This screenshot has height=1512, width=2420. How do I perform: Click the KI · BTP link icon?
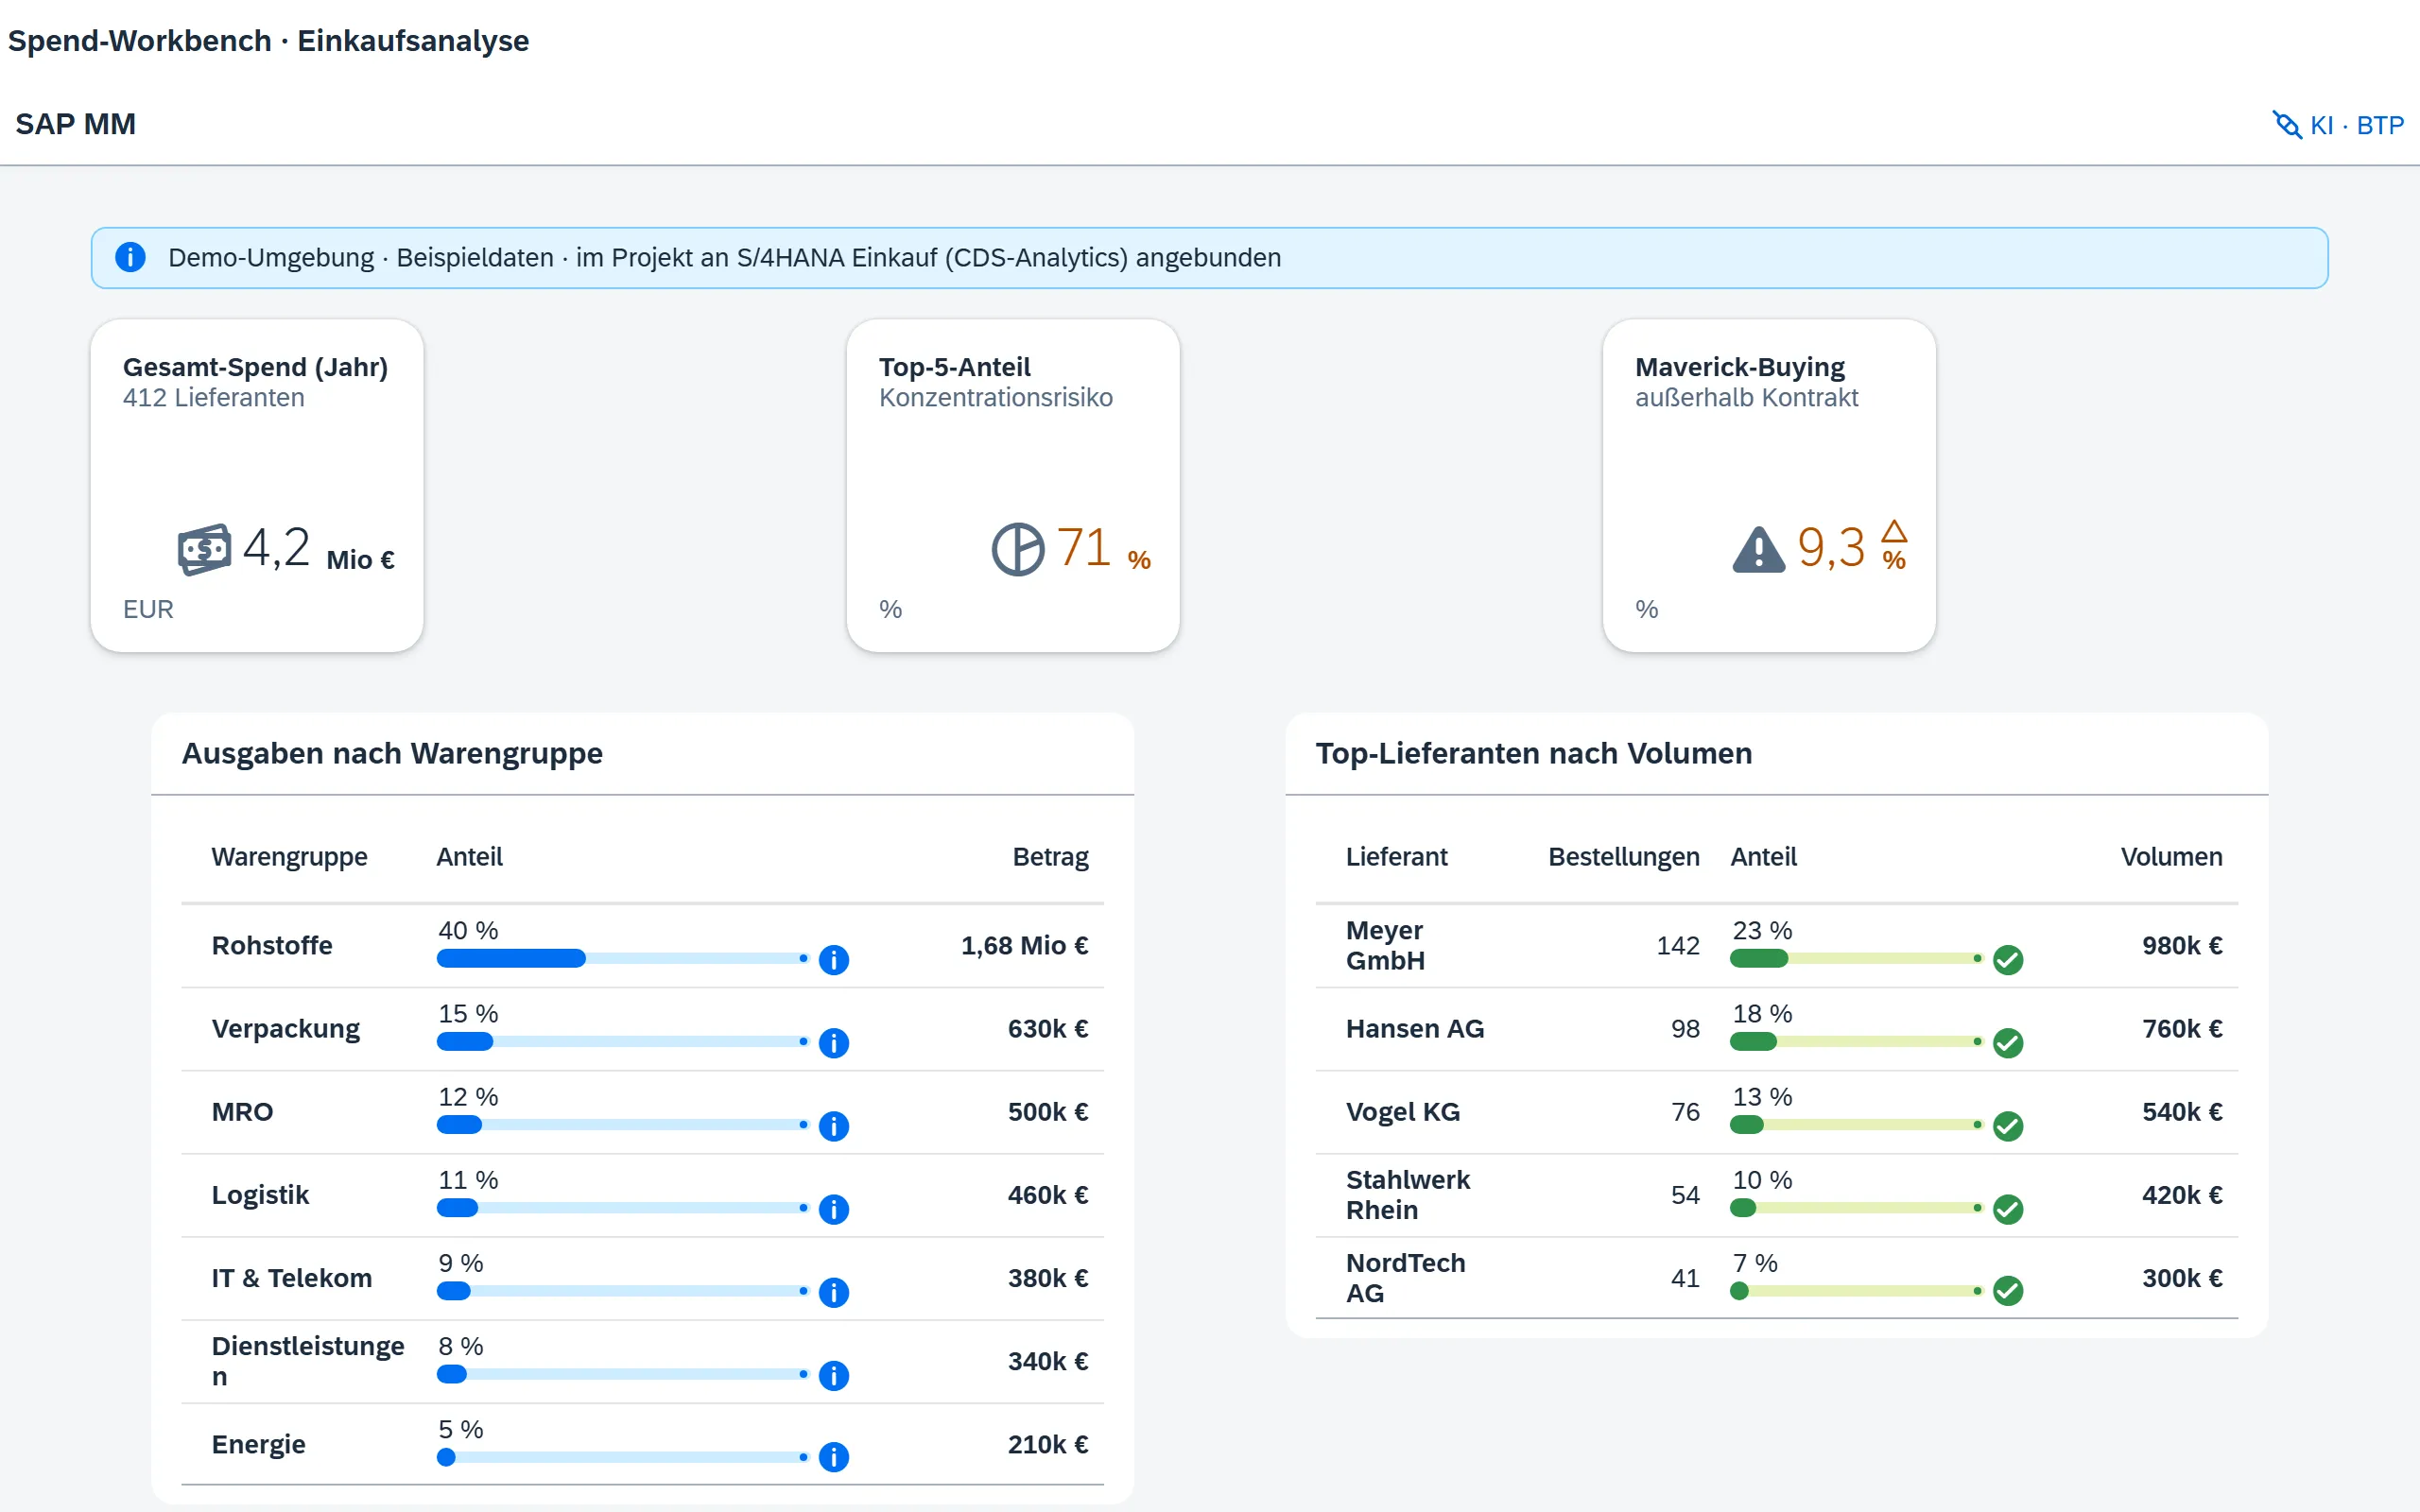[x=2286, y=125]
